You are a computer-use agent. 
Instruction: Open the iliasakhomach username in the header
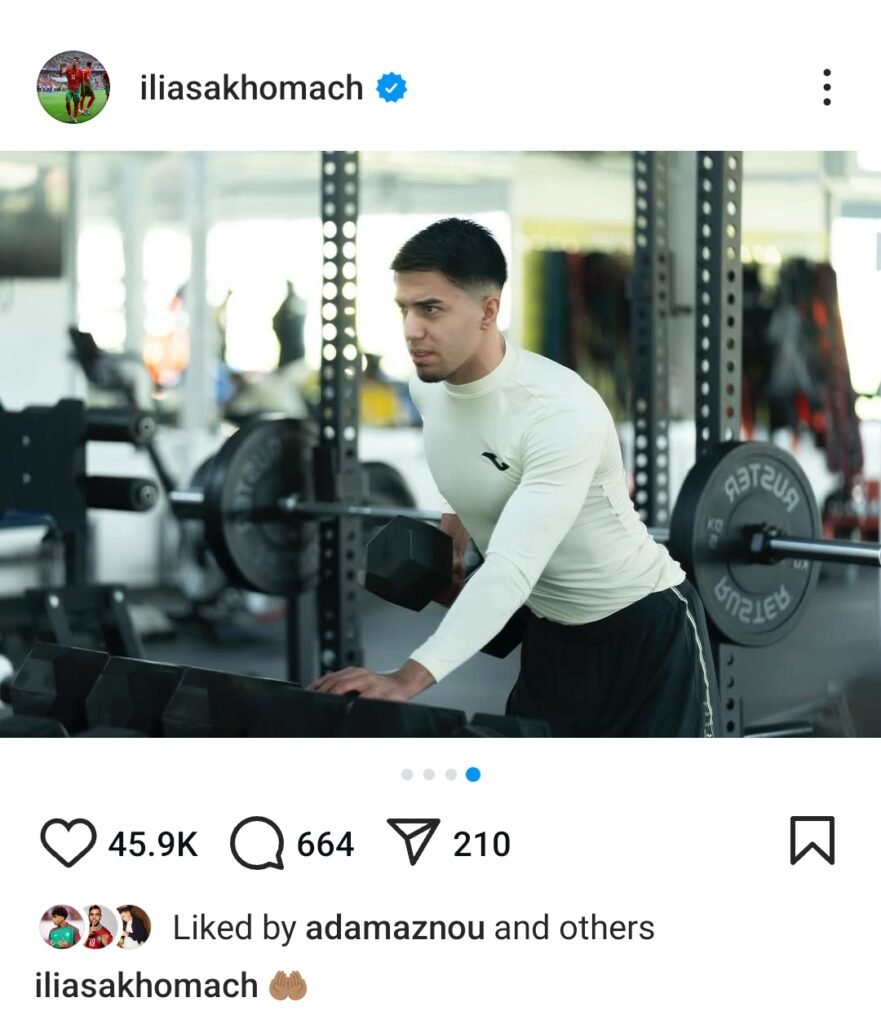(x=251, y=88)
